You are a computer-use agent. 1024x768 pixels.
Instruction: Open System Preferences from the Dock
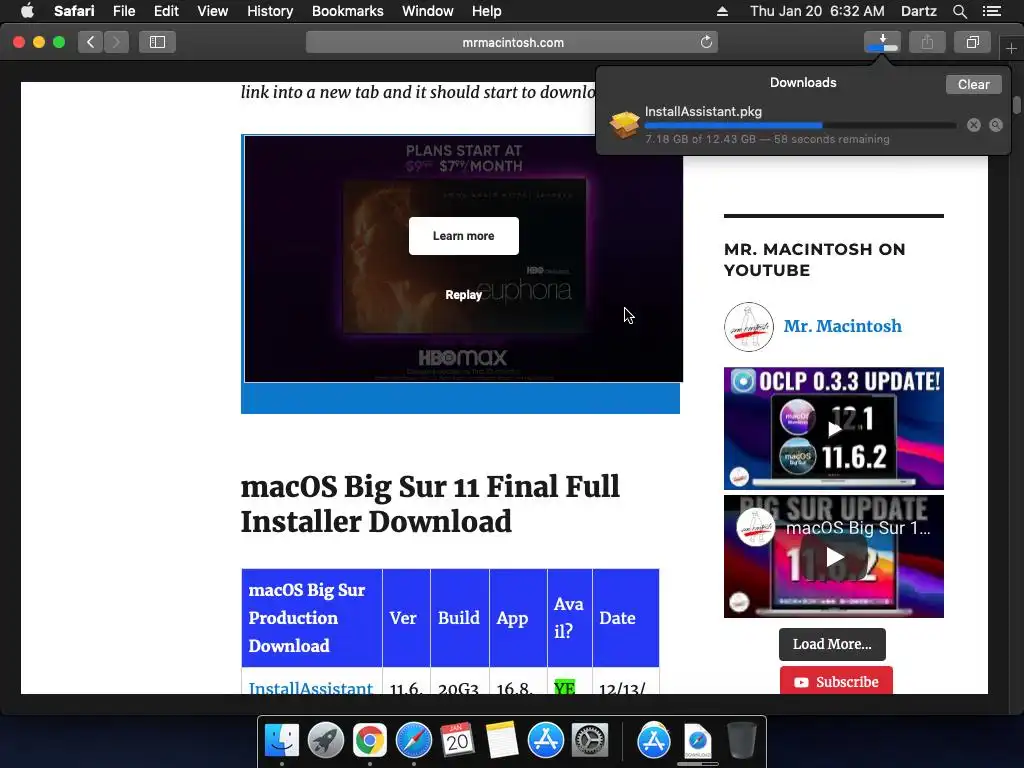tap(590, 741)
